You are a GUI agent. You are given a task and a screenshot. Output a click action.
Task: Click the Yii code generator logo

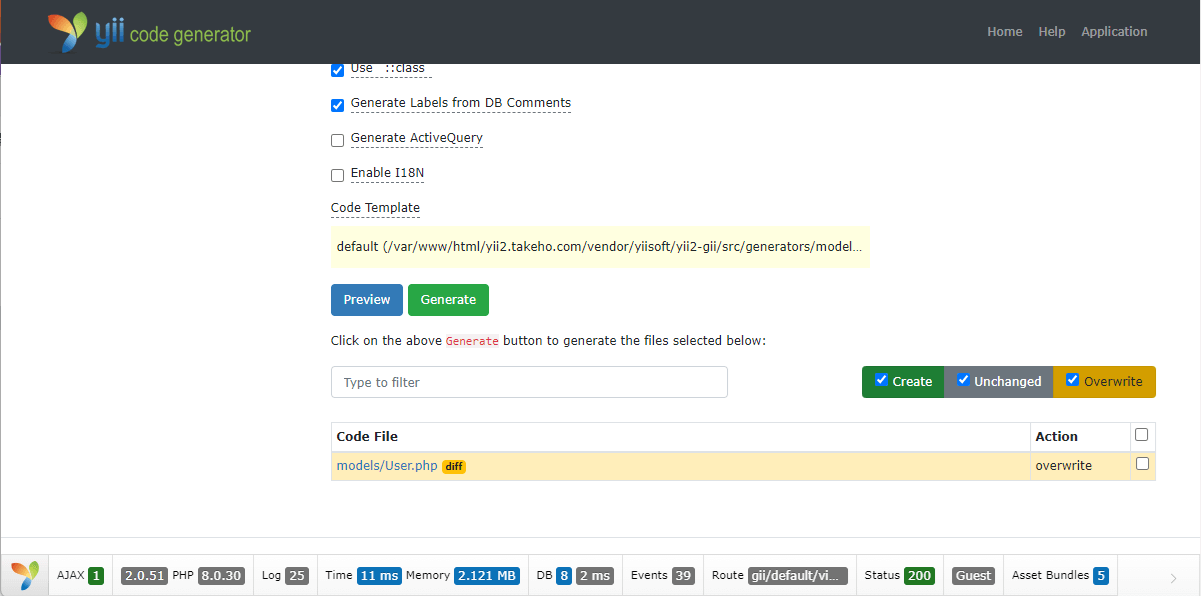coord(150,33)
